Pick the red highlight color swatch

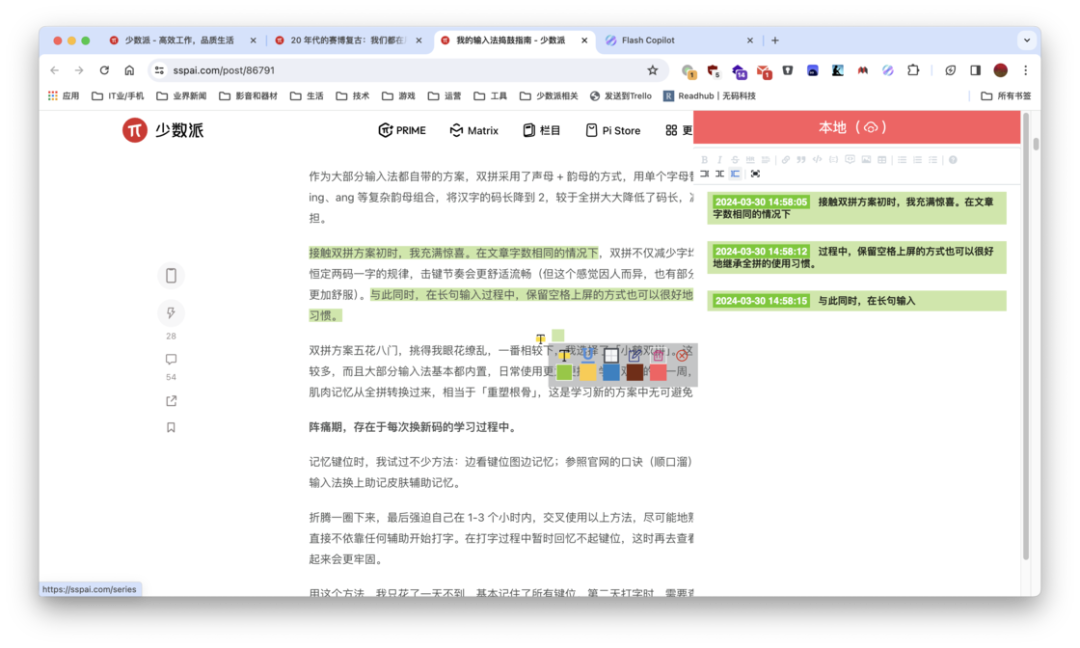tap(658, 373)
